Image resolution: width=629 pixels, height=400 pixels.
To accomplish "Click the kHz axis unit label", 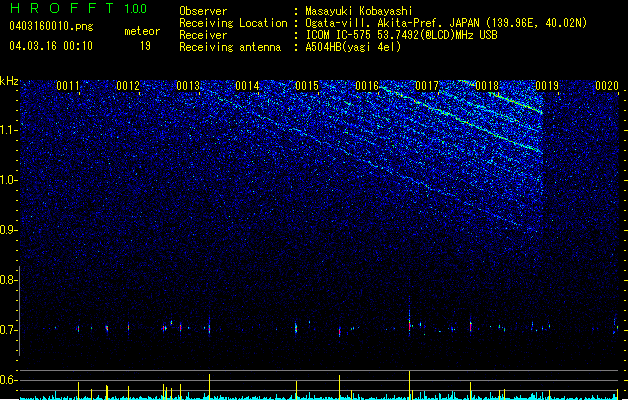I will tap(9, 81).
